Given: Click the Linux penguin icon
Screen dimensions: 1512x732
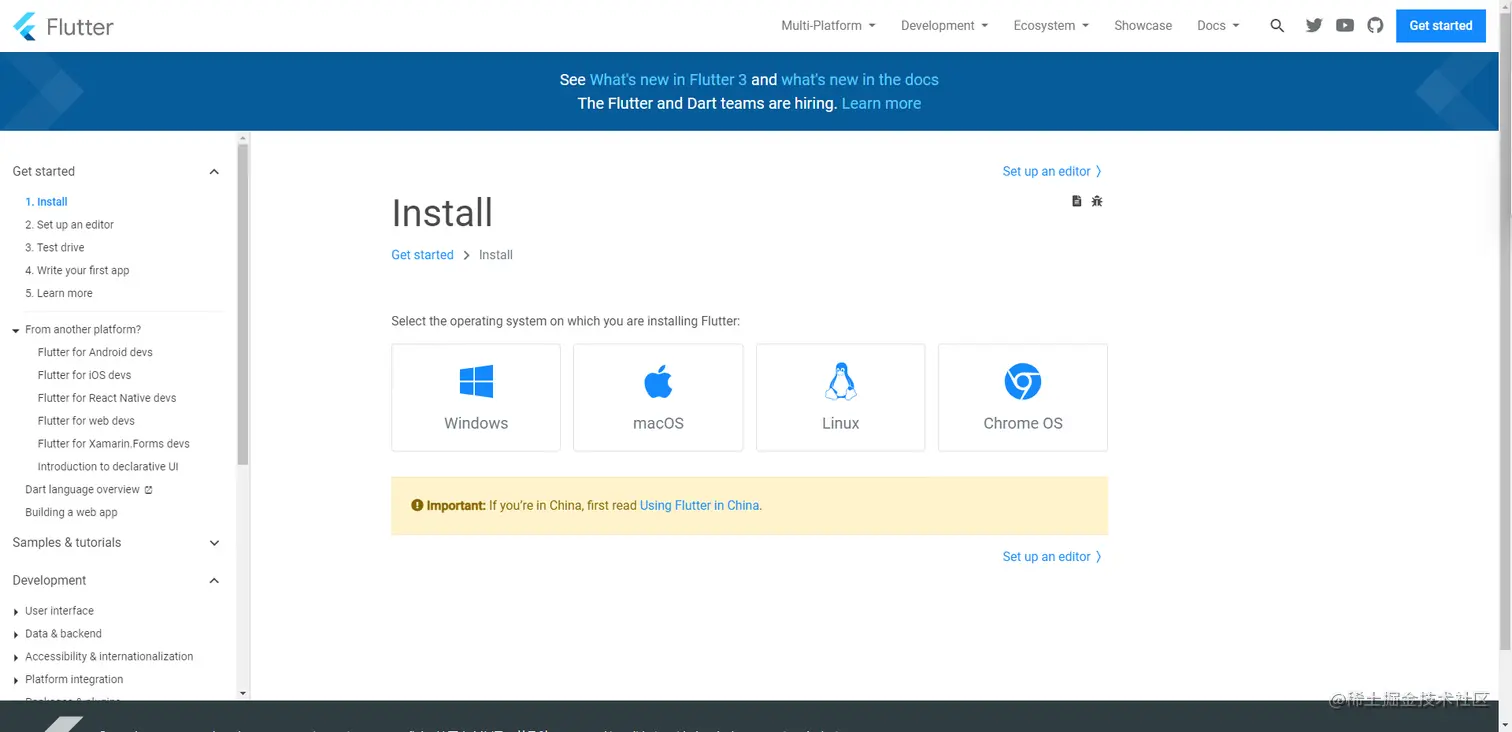Looking at the screenshot, I should pyautogui.click(x=840, y=381).
